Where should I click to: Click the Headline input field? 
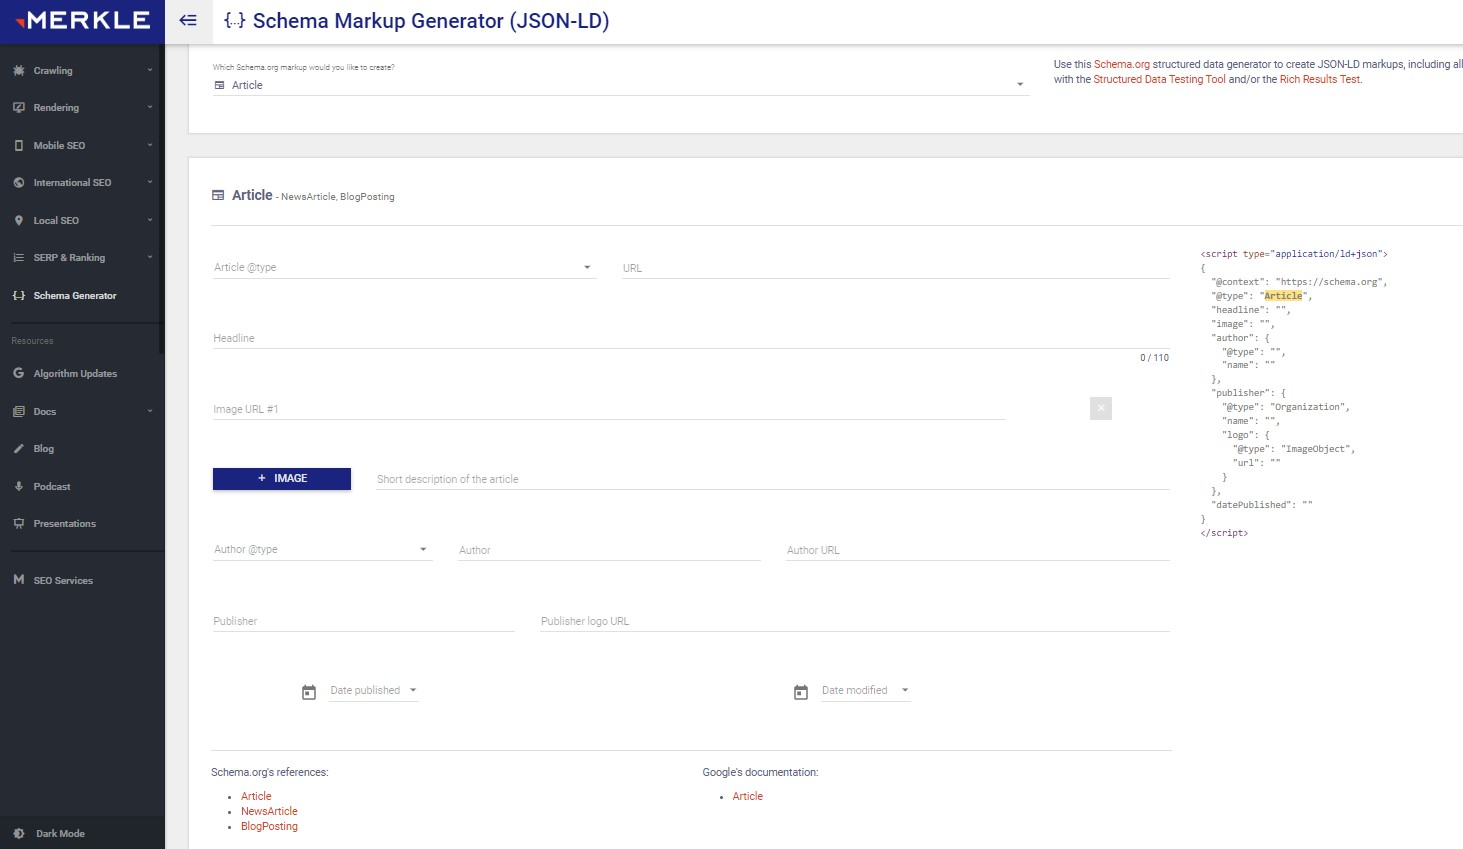pyautogui.click(x=600, y=338)
